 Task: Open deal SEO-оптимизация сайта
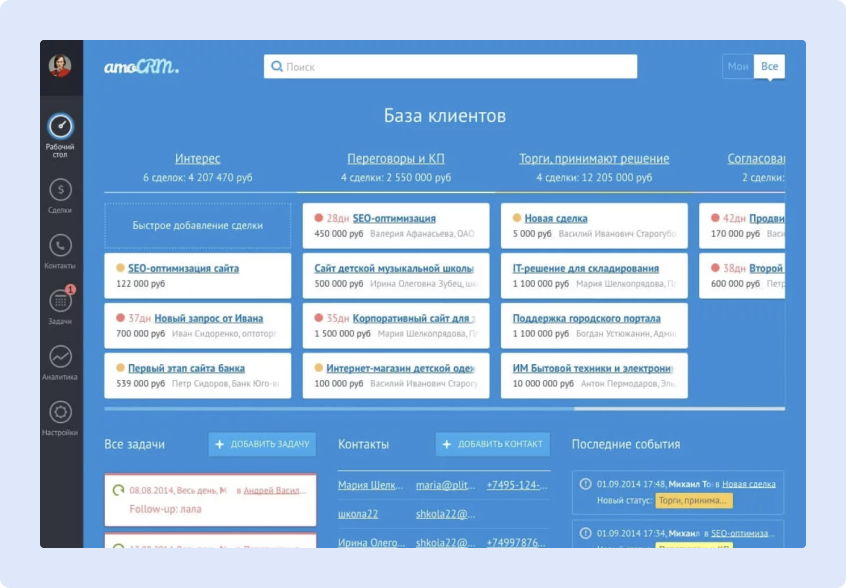[x=183, y=268]
